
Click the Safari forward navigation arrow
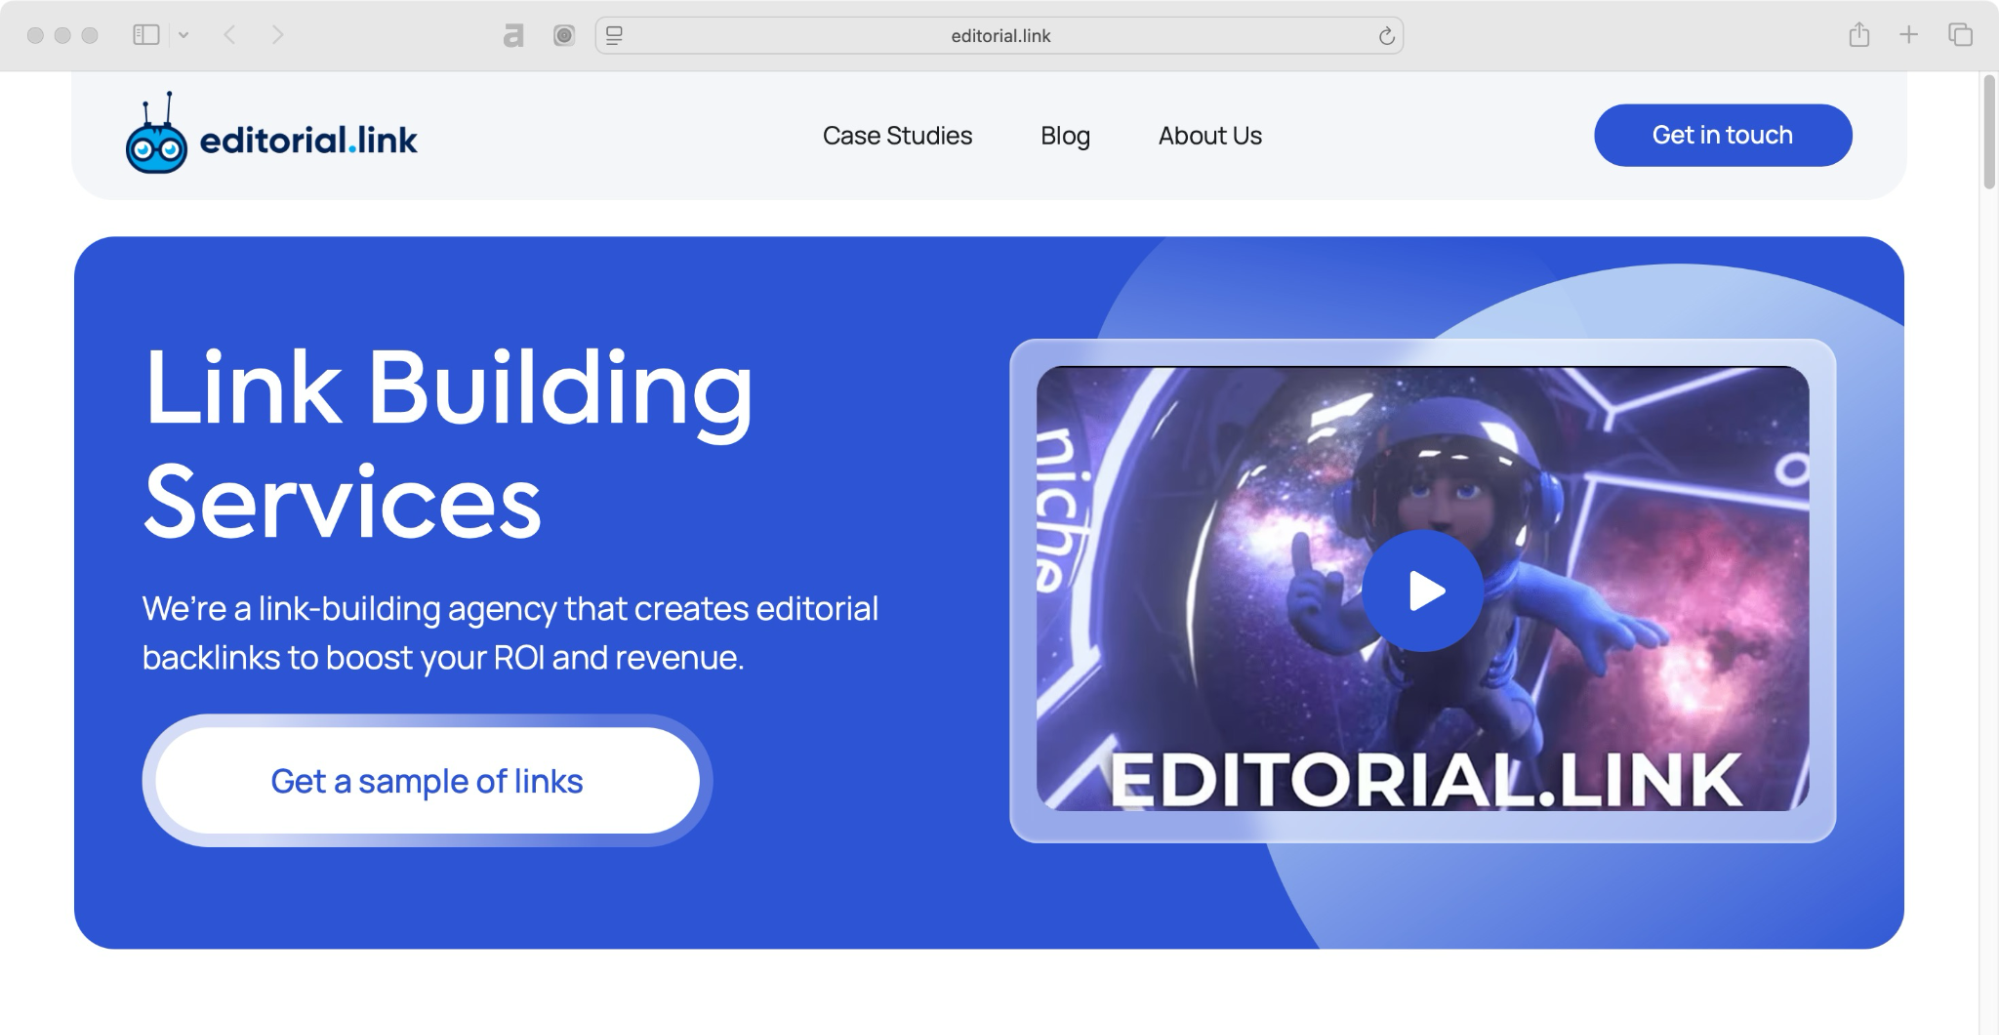click(x=276, y=35)
